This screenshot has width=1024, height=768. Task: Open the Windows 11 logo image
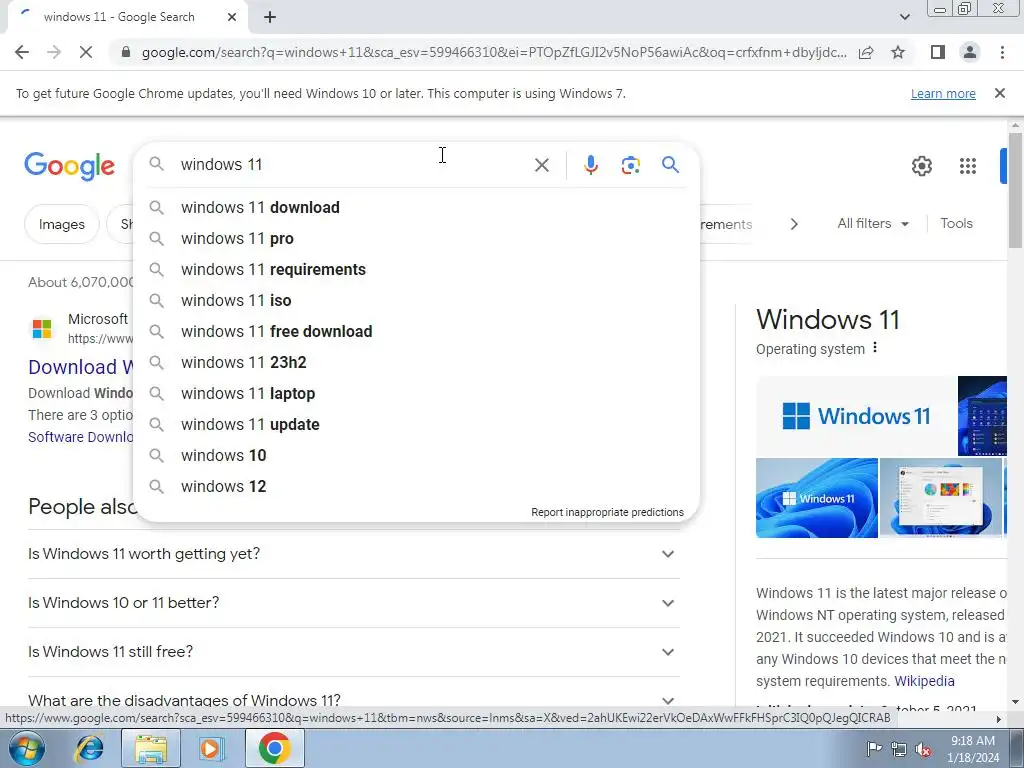pos(856,416)
